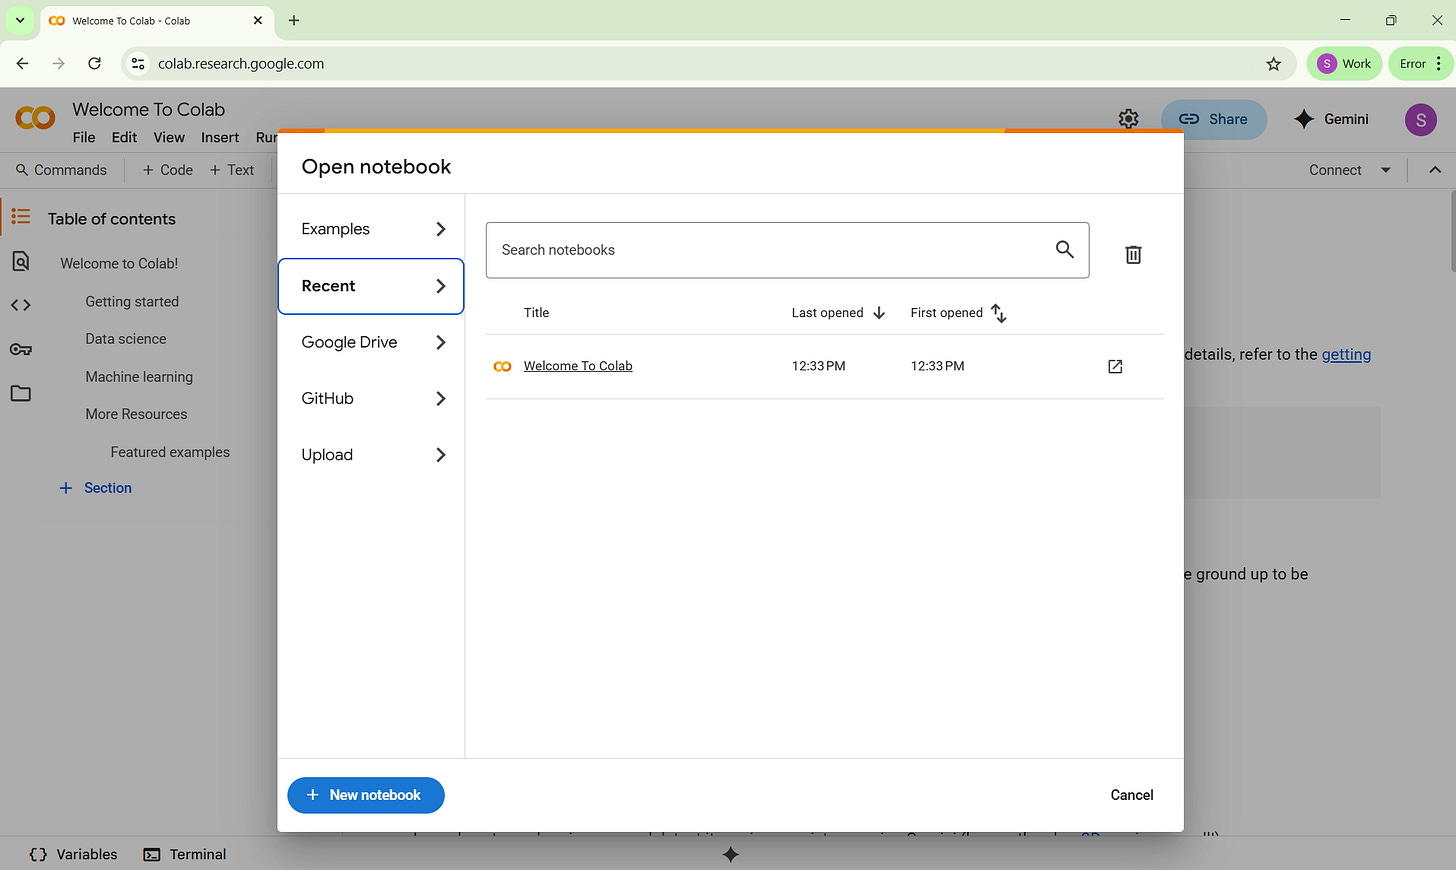Screen dimensions: 1456x870
Task: Bookmark page with star icon
Action: (1273, 64)
